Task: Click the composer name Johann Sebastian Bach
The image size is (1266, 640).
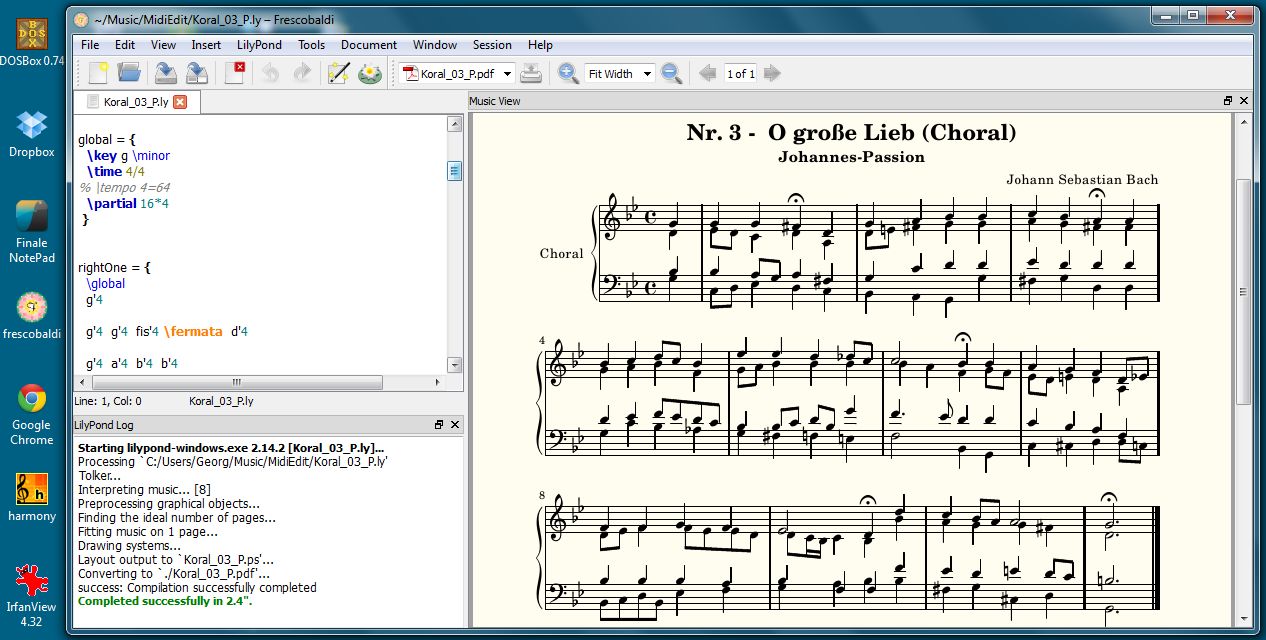Action: coord(1082,180)
